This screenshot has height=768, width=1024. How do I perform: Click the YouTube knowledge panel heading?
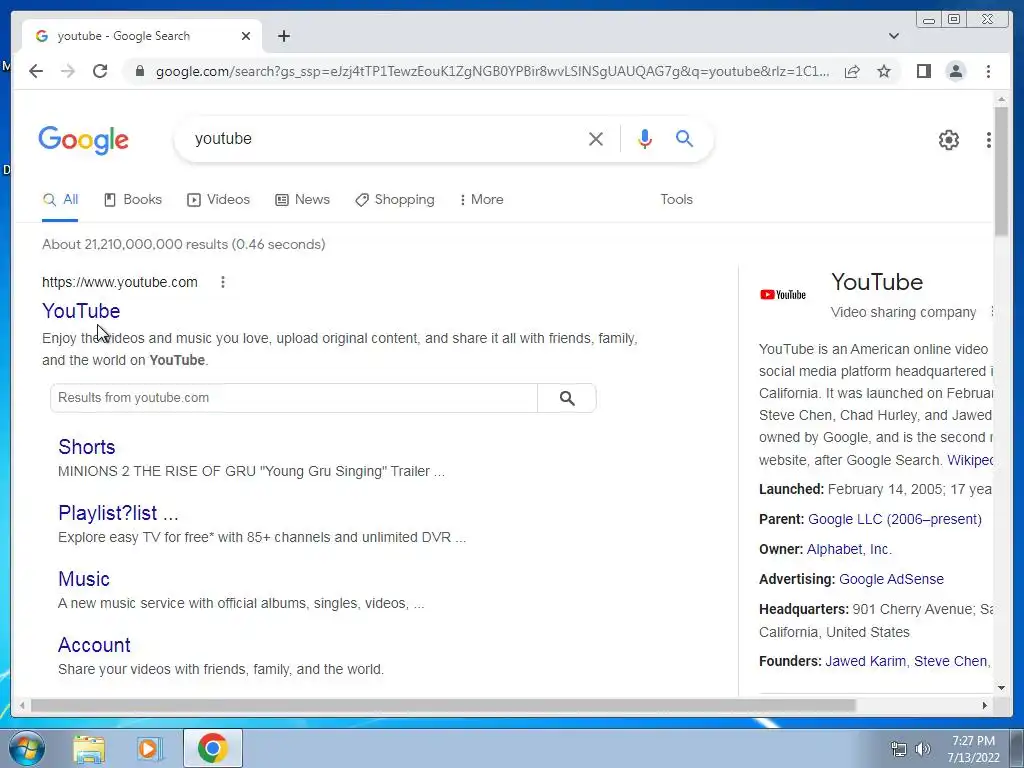point(877,282)
